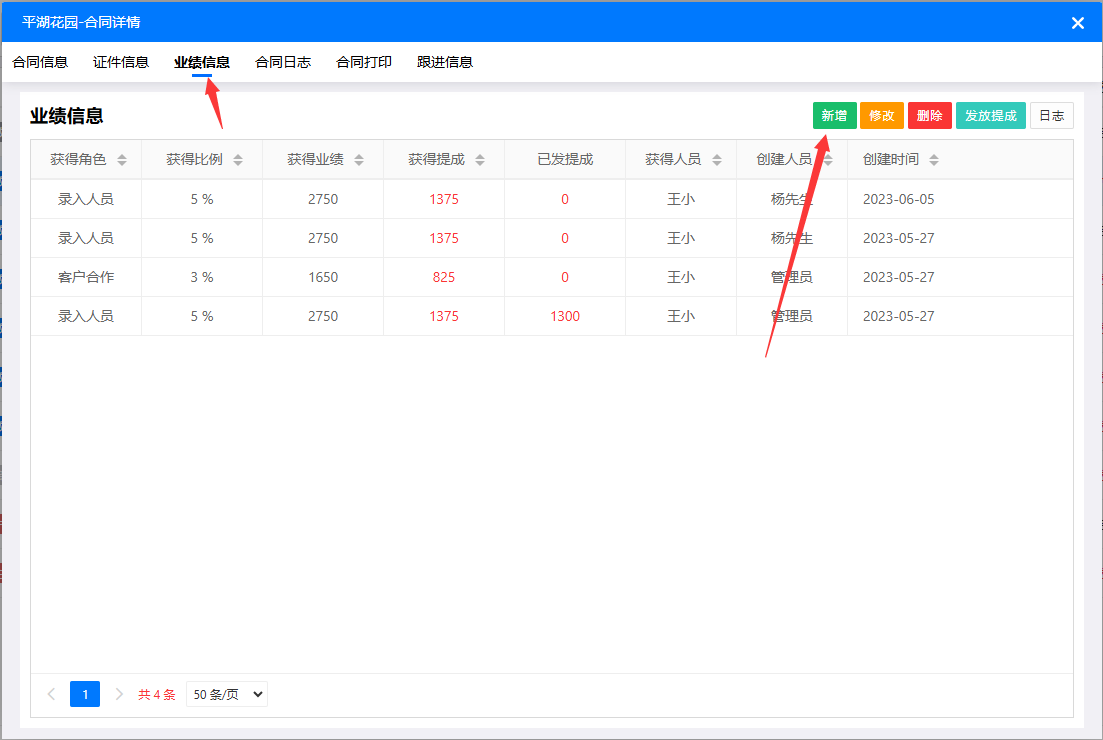Open the 合同打印 tab
This screenshot has height=740, width=1103.
[364, 62]
